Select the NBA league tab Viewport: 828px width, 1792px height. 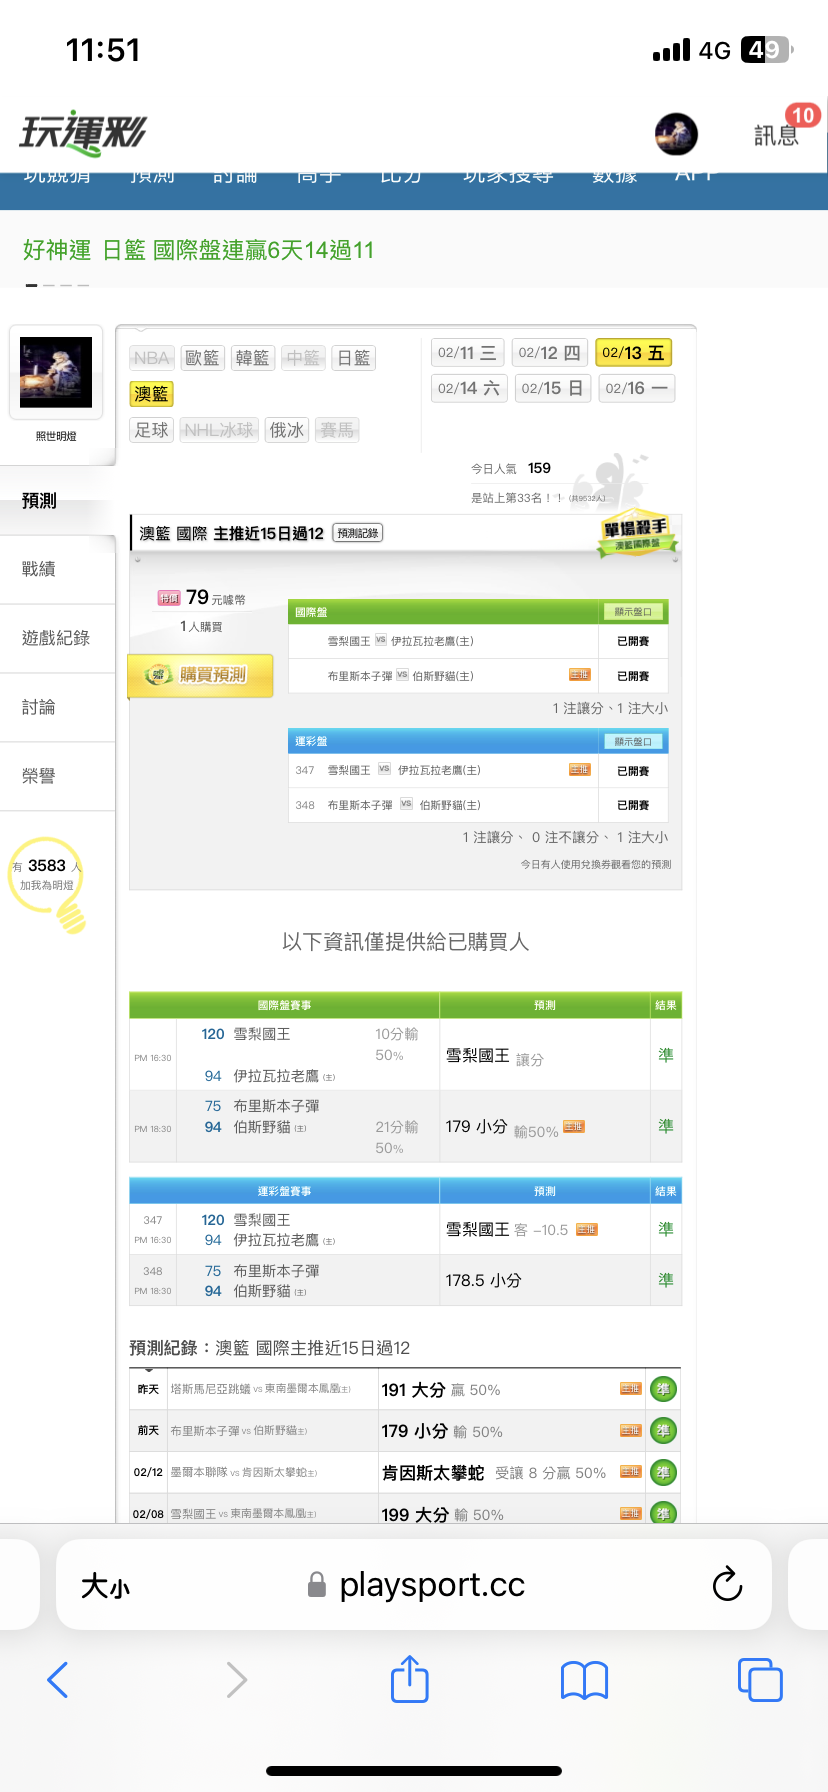152,358
